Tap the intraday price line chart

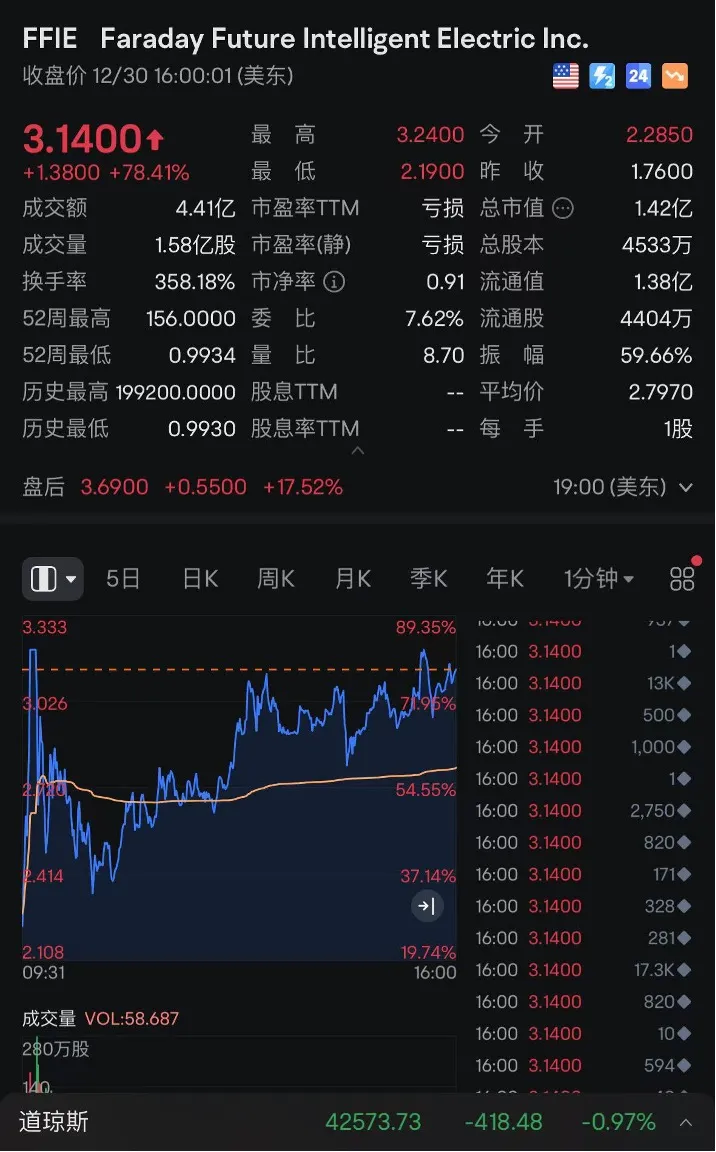click(239, 790)
